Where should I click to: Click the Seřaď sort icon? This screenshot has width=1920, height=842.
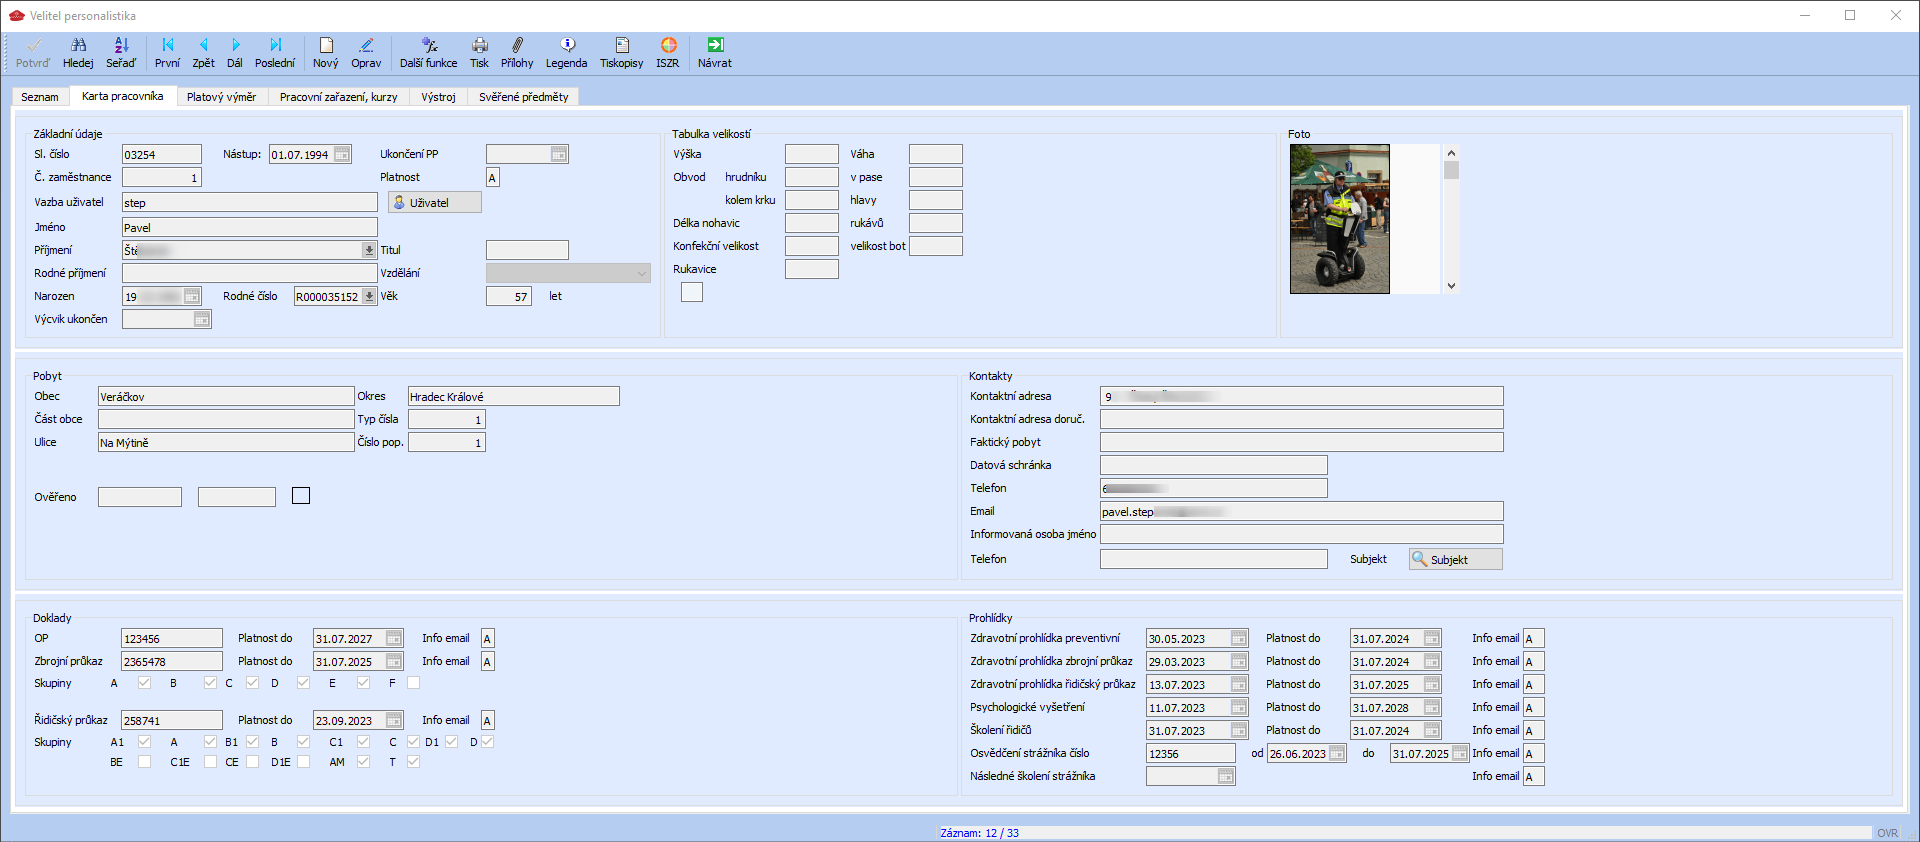pos(121,53)
